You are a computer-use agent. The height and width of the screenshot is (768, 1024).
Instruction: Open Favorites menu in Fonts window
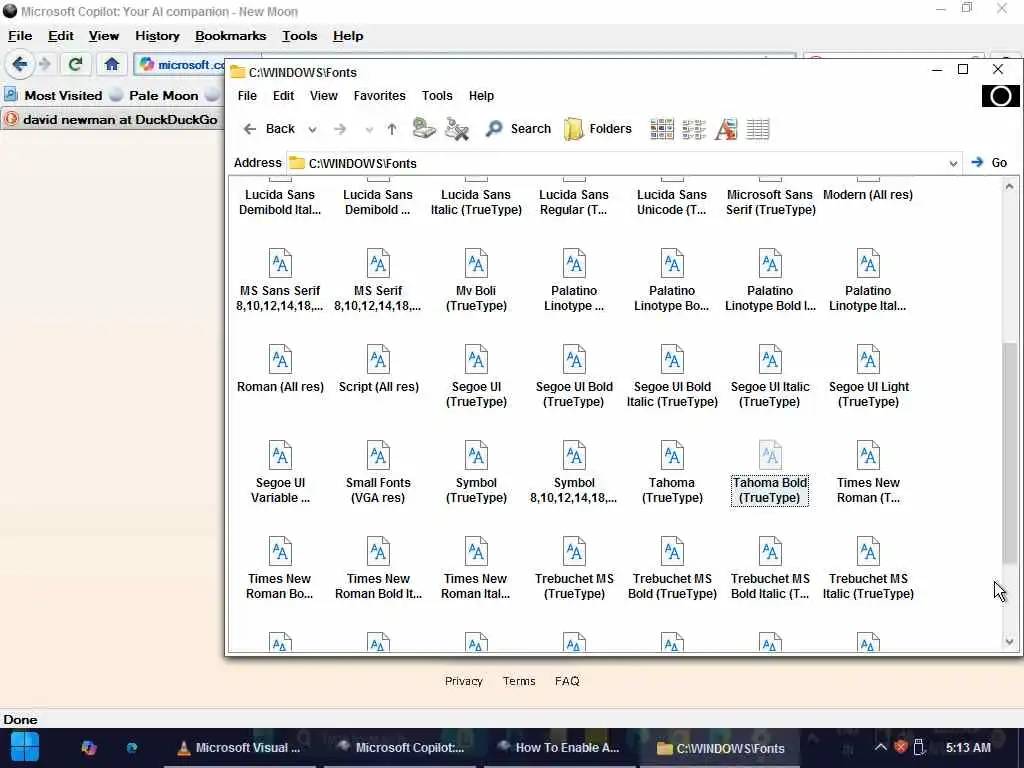[379, 95]
